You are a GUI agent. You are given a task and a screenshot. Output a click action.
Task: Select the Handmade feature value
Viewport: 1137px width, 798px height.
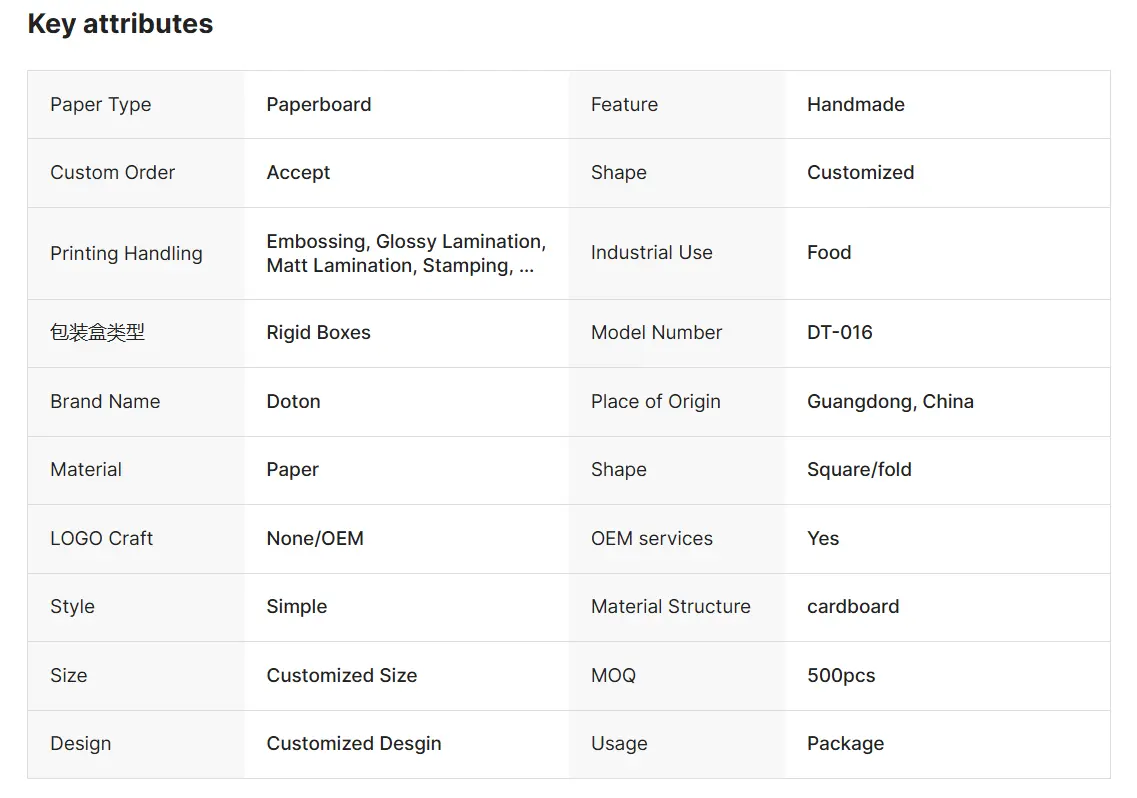(x=856, y=104)
